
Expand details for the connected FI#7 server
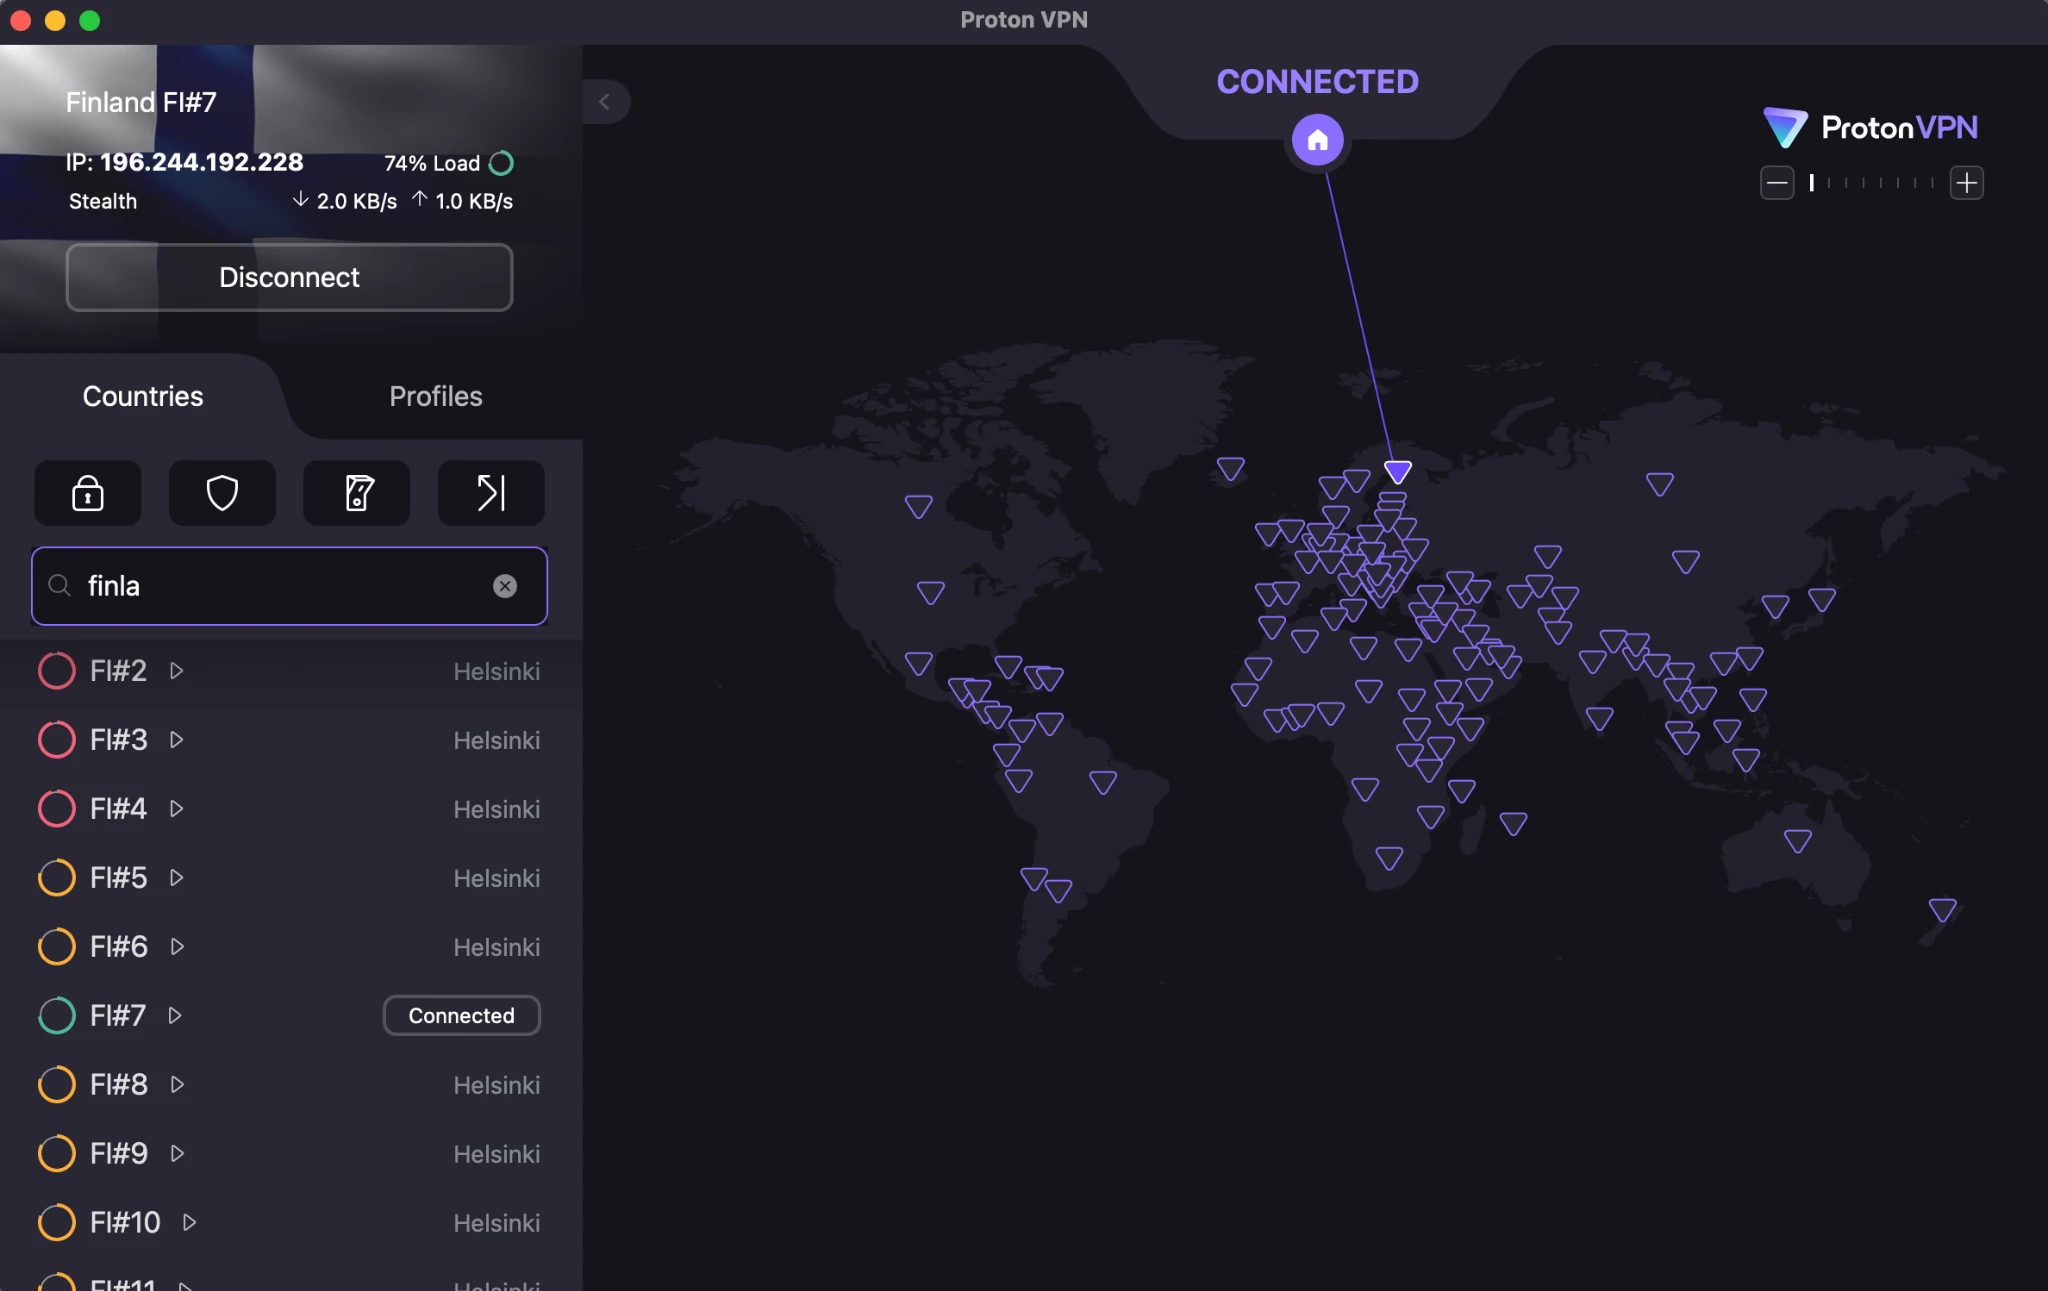click(175, 1015)
